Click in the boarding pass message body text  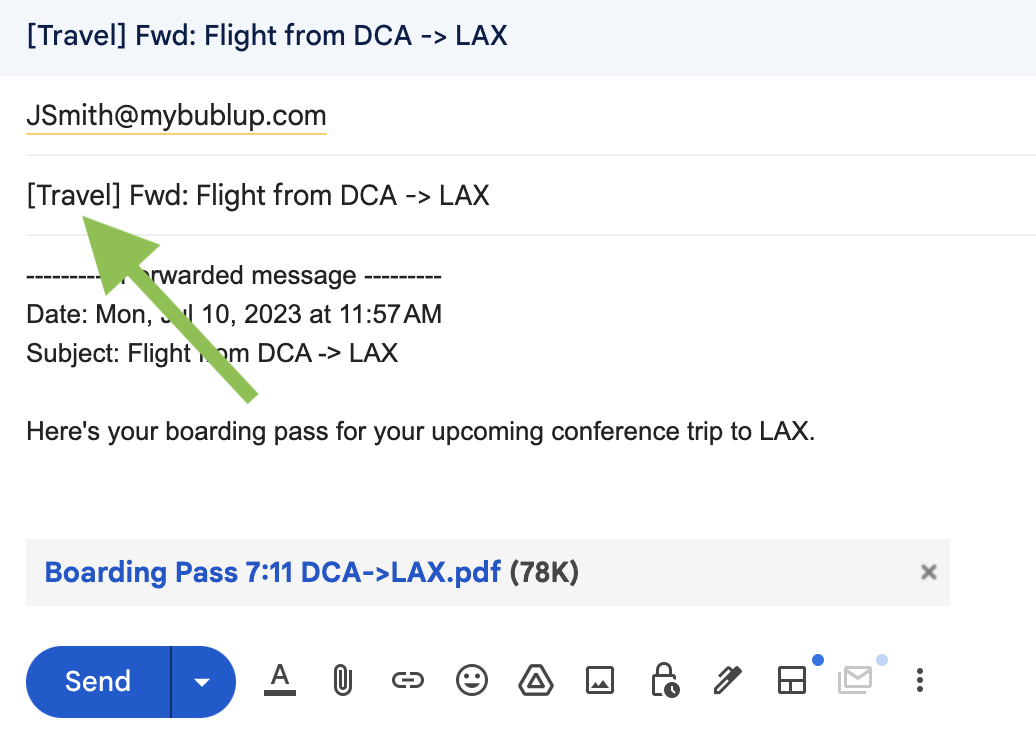[x=421, y=431]
